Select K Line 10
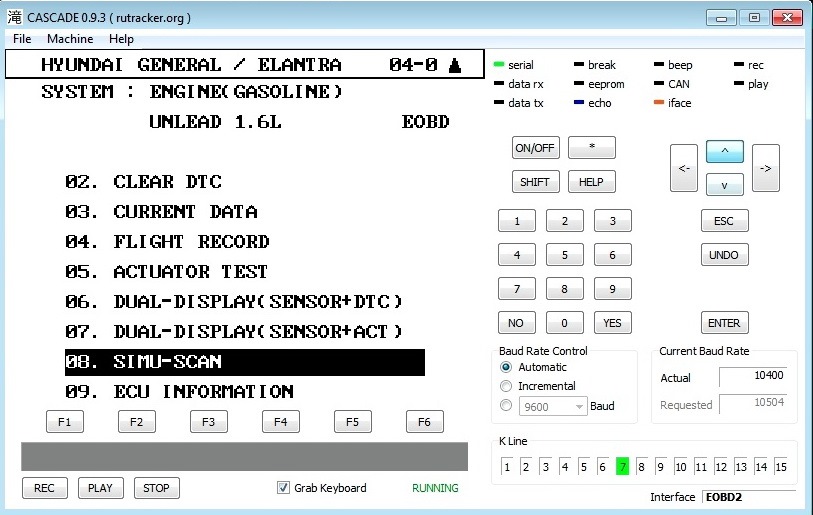Image resolution: width=813 pixels, height=515 pixels. (x=681, y=467)
